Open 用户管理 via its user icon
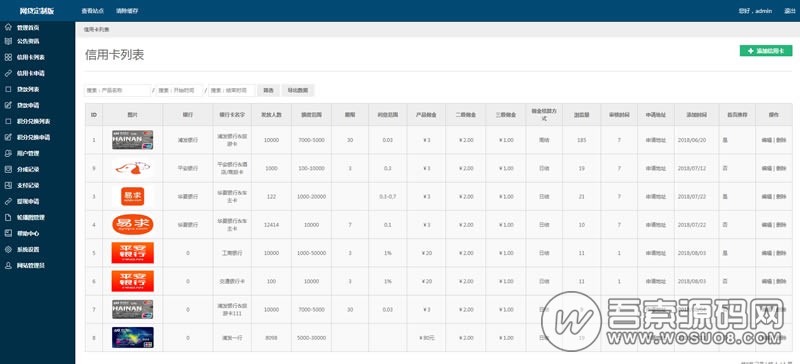Screen dimensions: 800x364 coord(8,153)
